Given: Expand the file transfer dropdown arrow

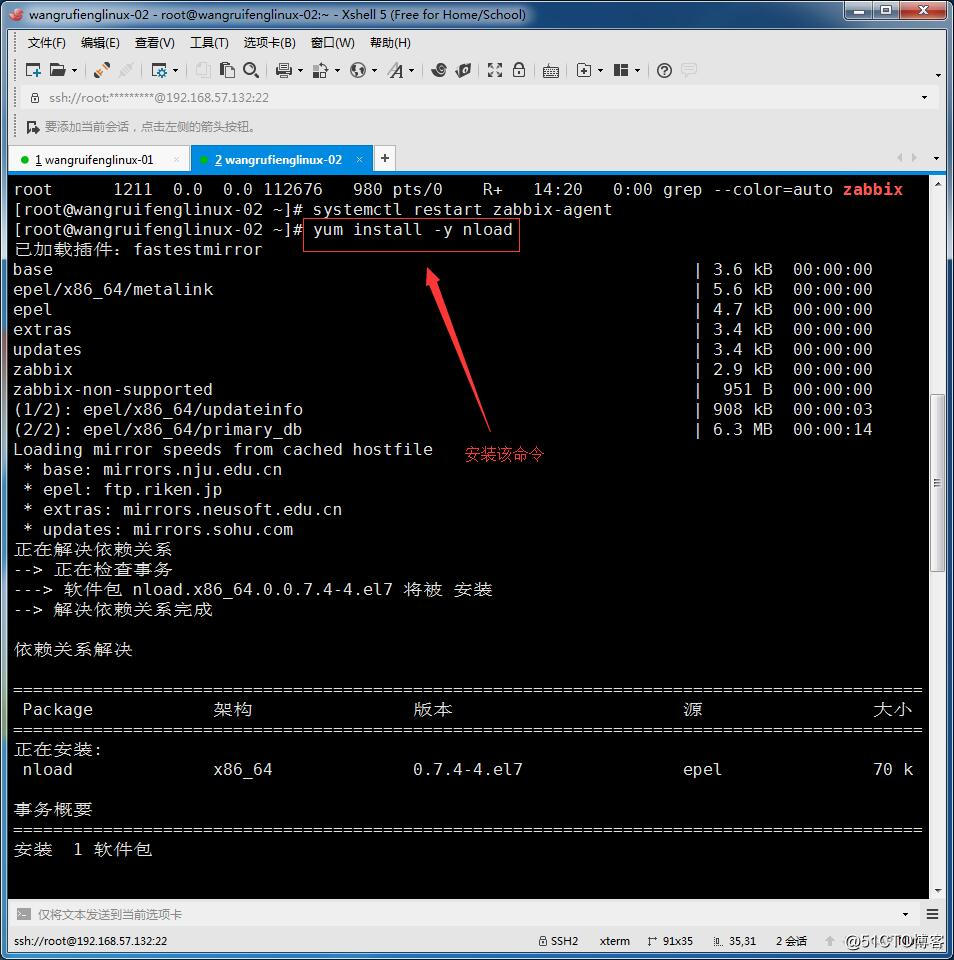Looking at the screenshot, I should point(337,71).
